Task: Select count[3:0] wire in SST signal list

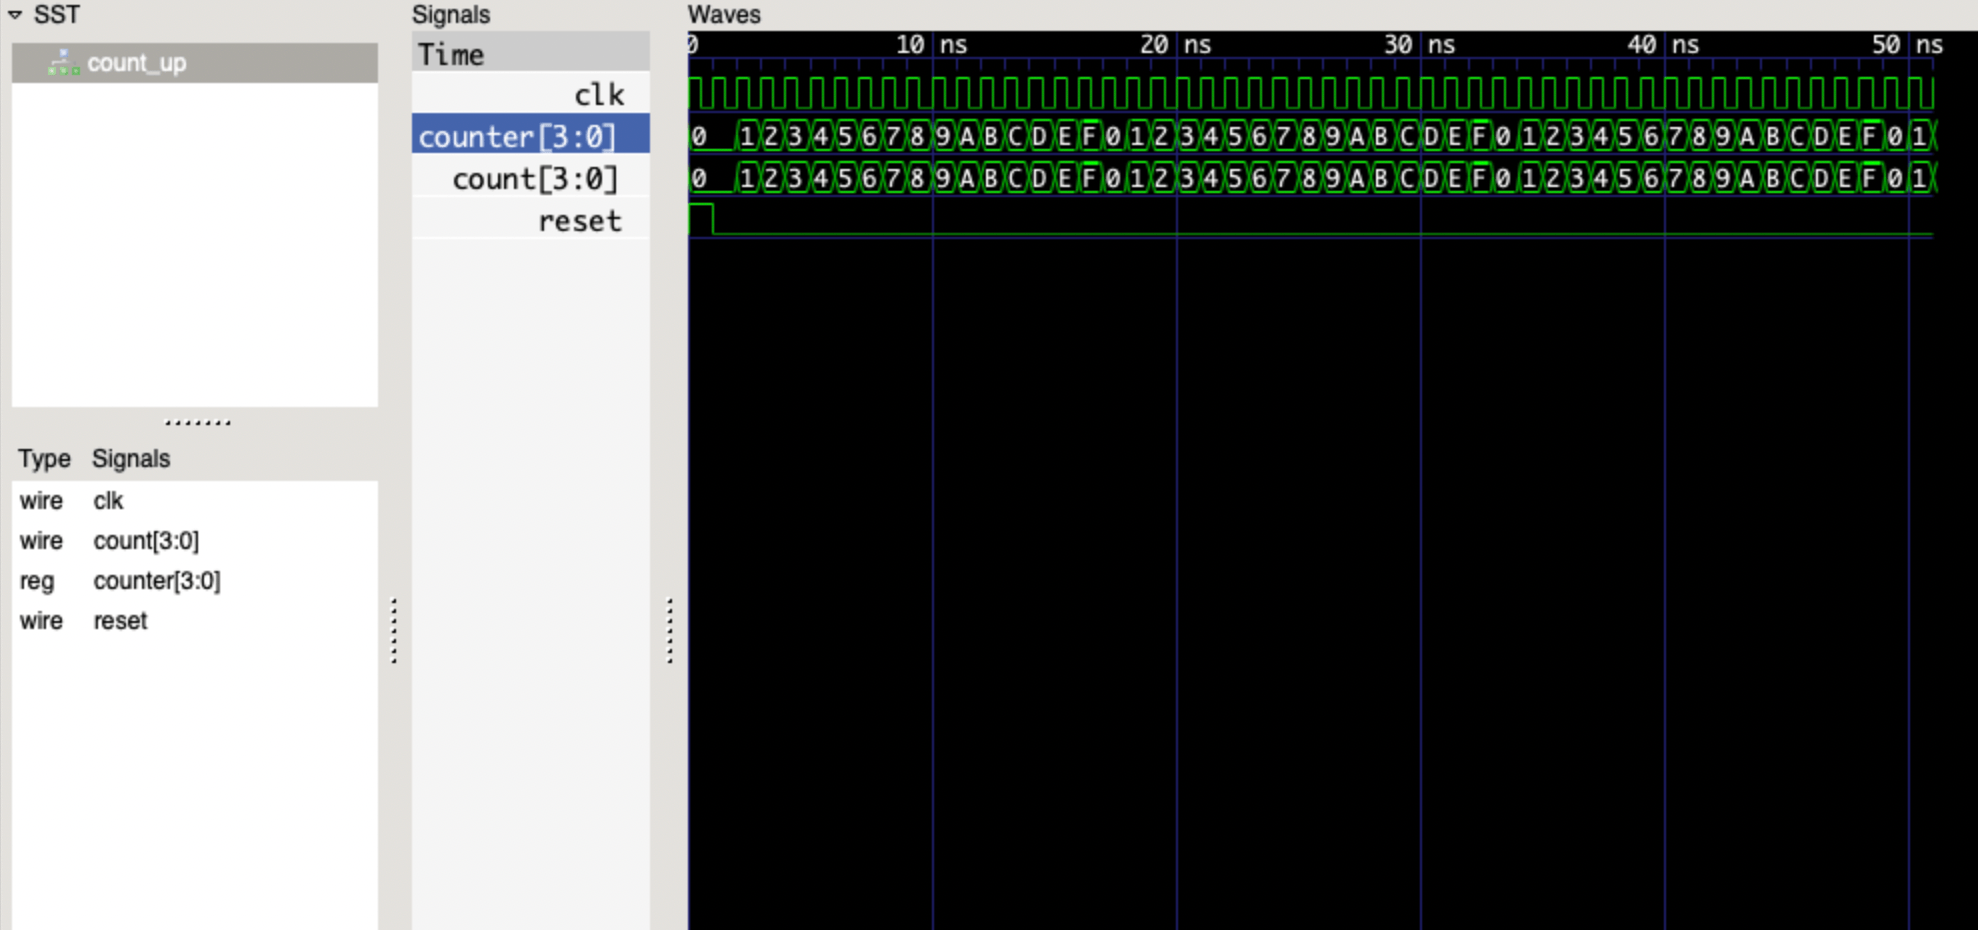Action: pos(146,541)
